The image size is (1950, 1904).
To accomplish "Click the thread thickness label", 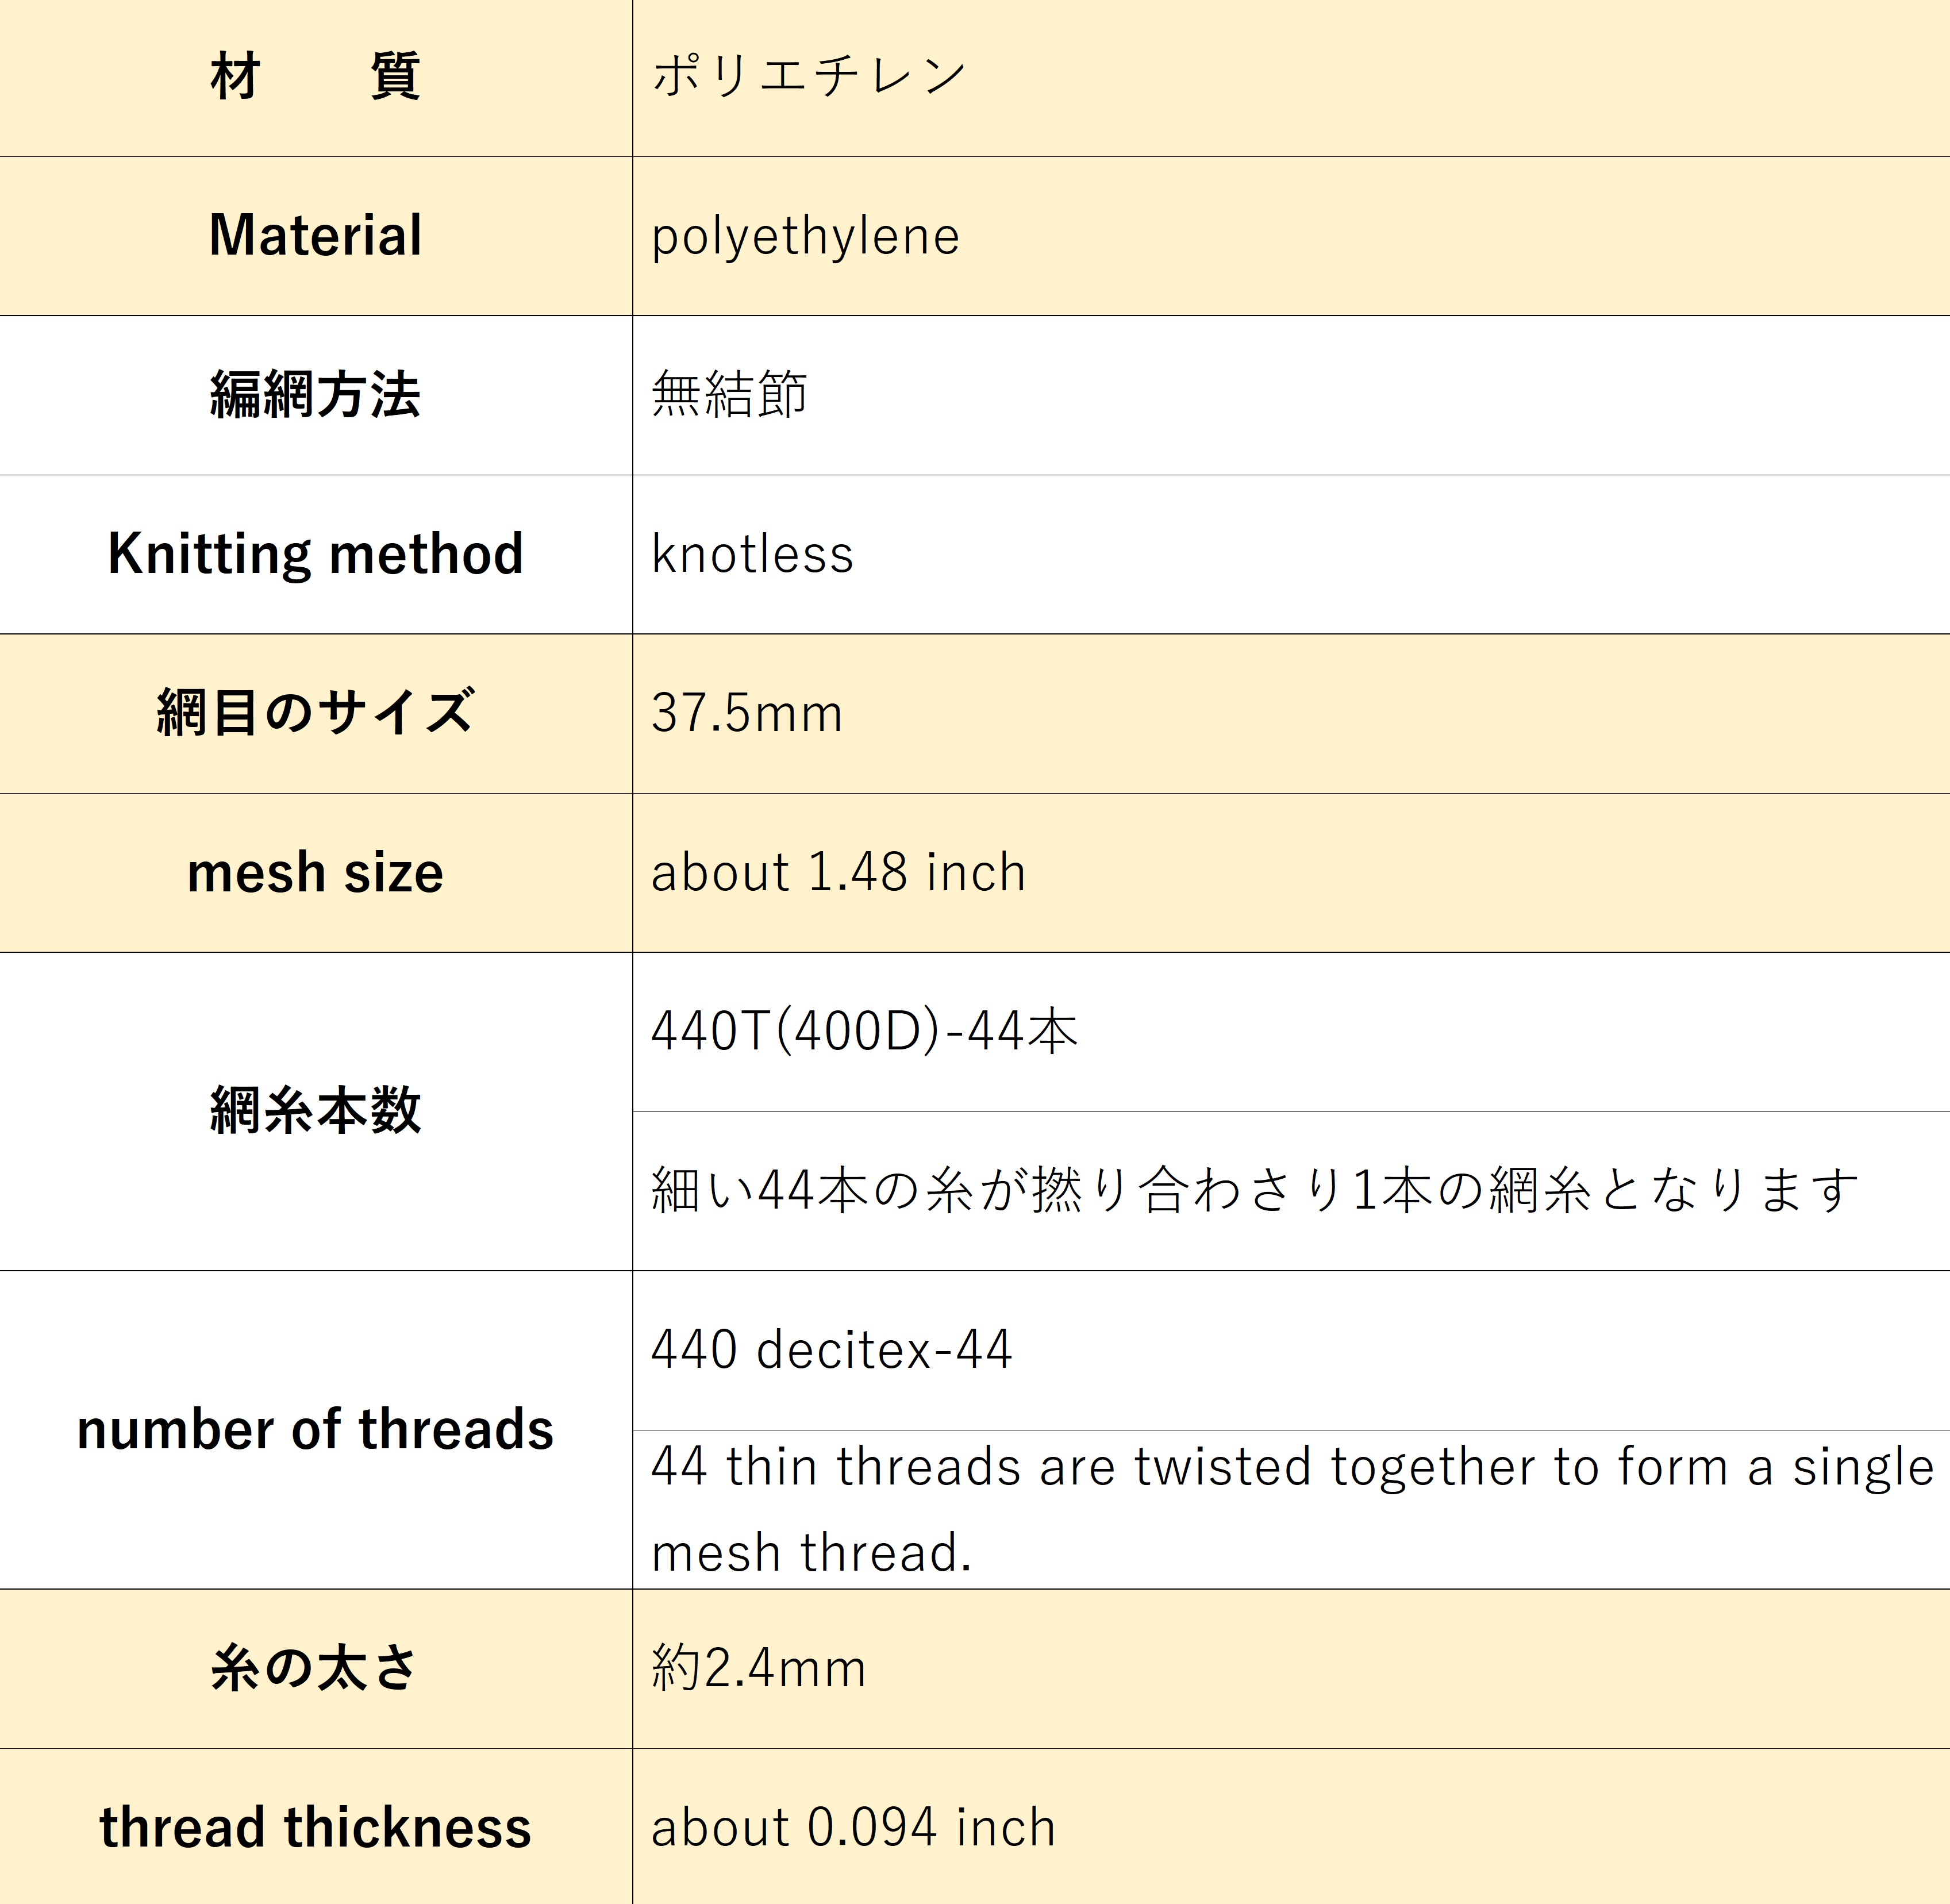I will (315, 1827).
